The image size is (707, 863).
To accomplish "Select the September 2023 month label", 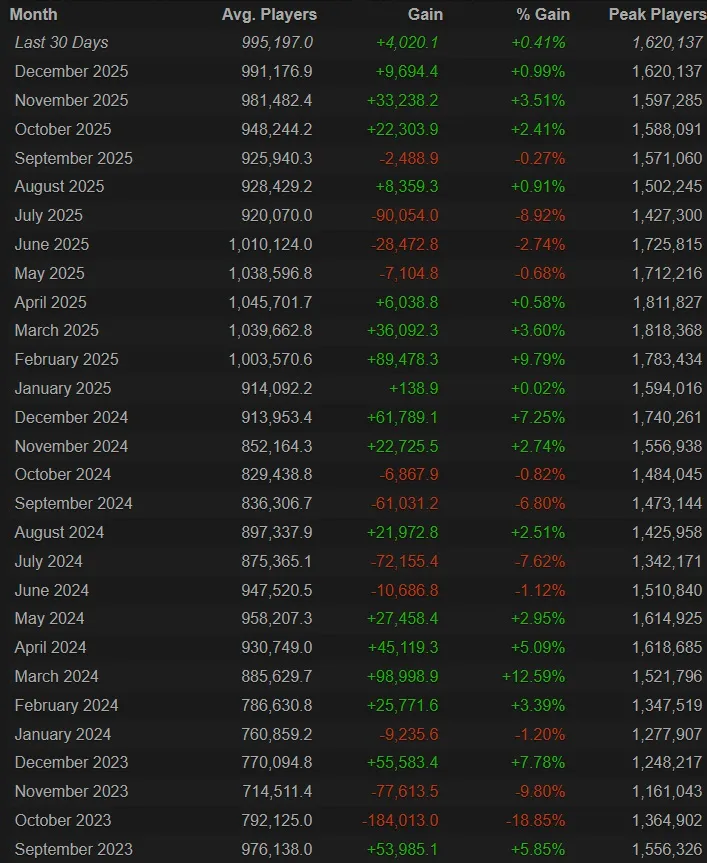I will pyautogui.click(x=73, y=849).
